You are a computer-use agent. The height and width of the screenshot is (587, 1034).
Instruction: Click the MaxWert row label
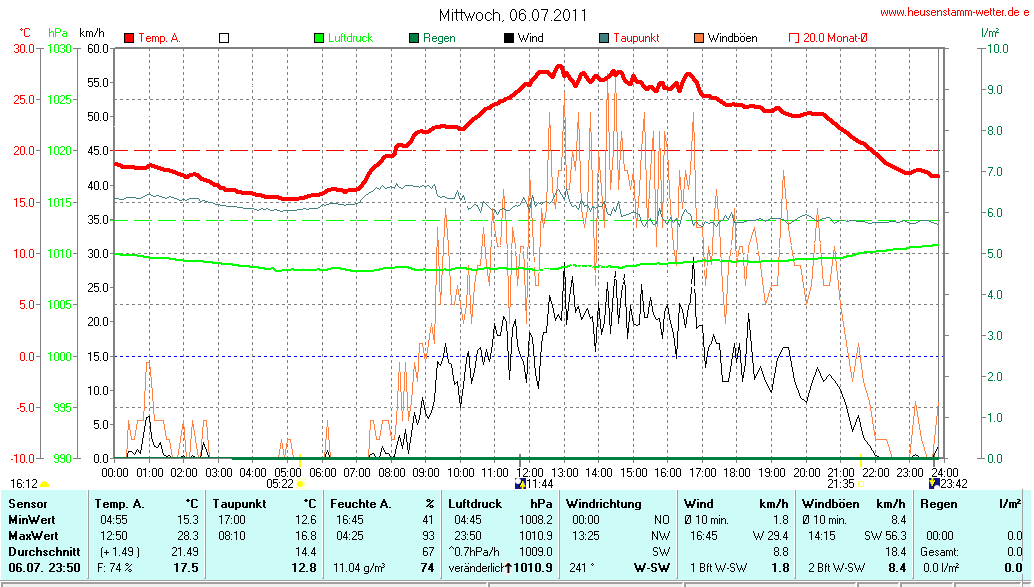click(31, 535)
